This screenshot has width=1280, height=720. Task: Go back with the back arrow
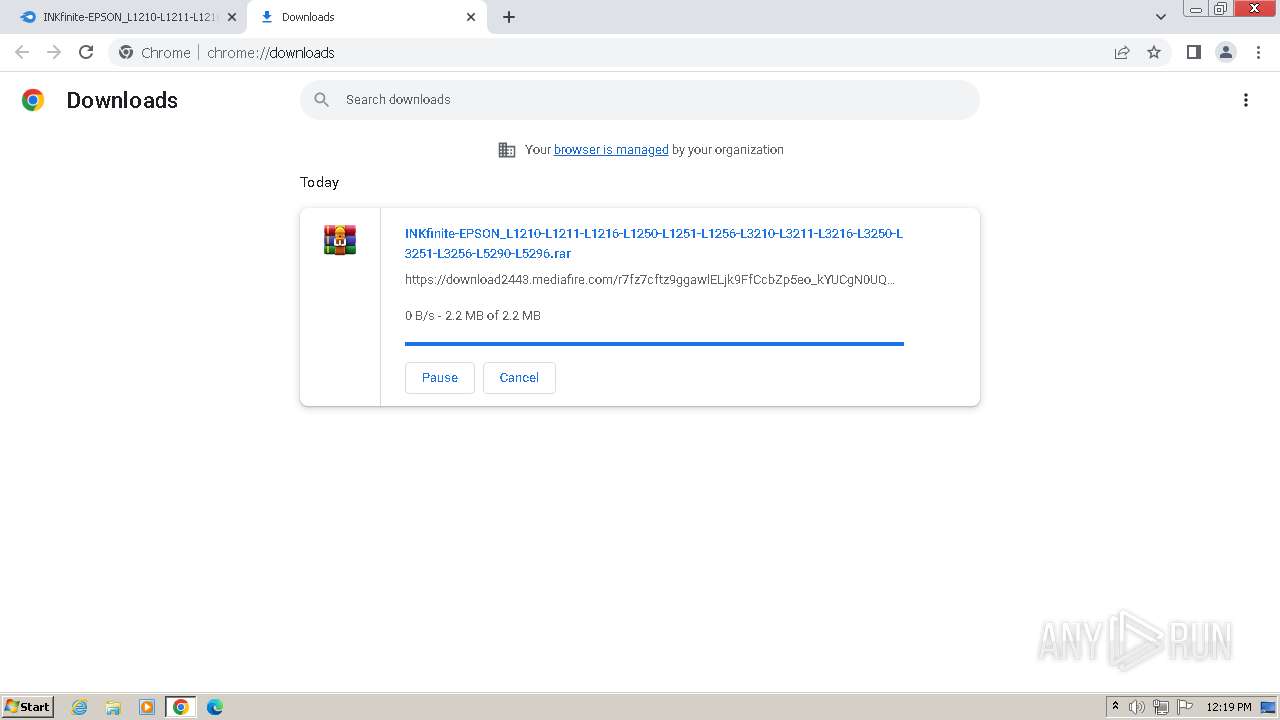click(22, 53)
